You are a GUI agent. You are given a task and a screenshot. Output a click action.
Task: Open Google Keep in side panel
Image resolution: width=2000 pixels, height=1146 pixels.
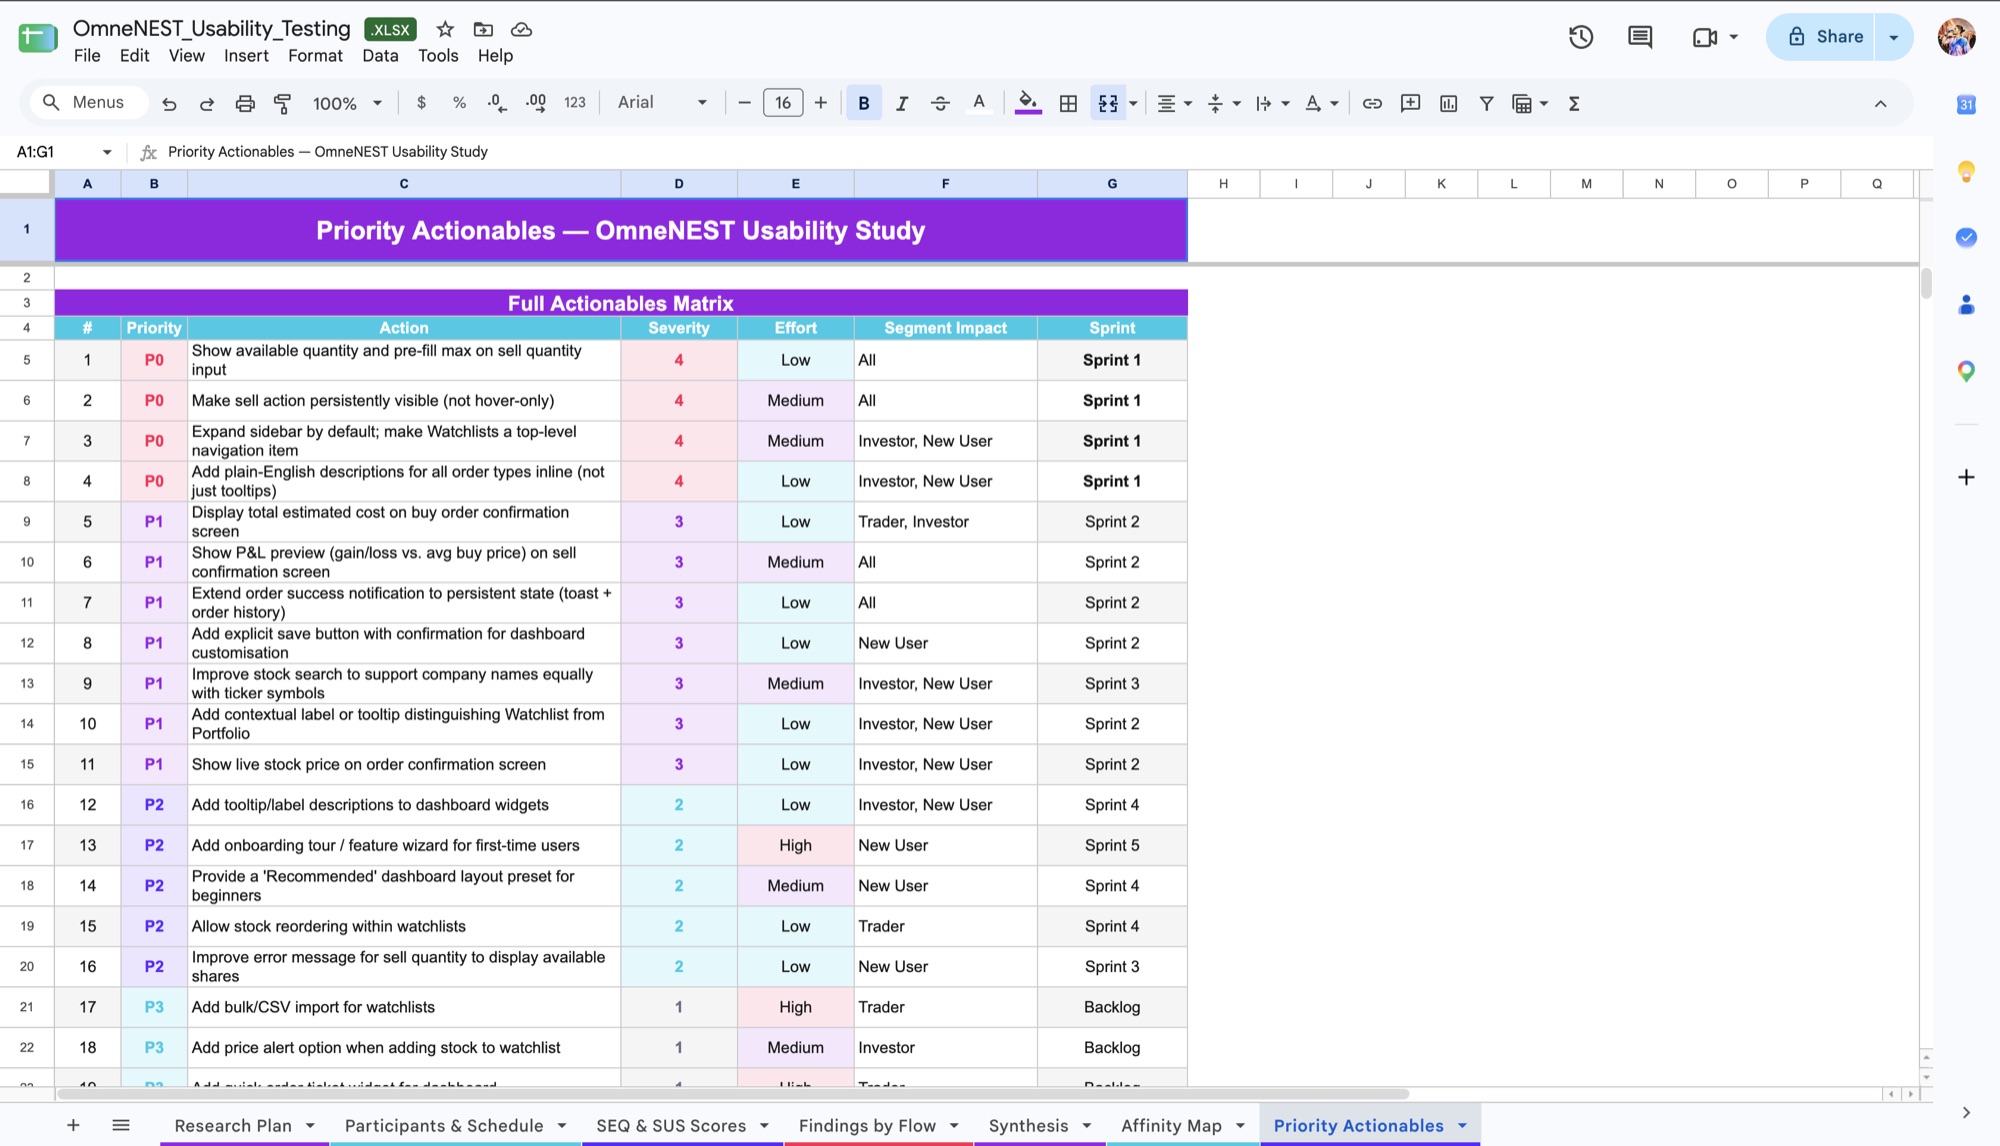pos(1966,171)
